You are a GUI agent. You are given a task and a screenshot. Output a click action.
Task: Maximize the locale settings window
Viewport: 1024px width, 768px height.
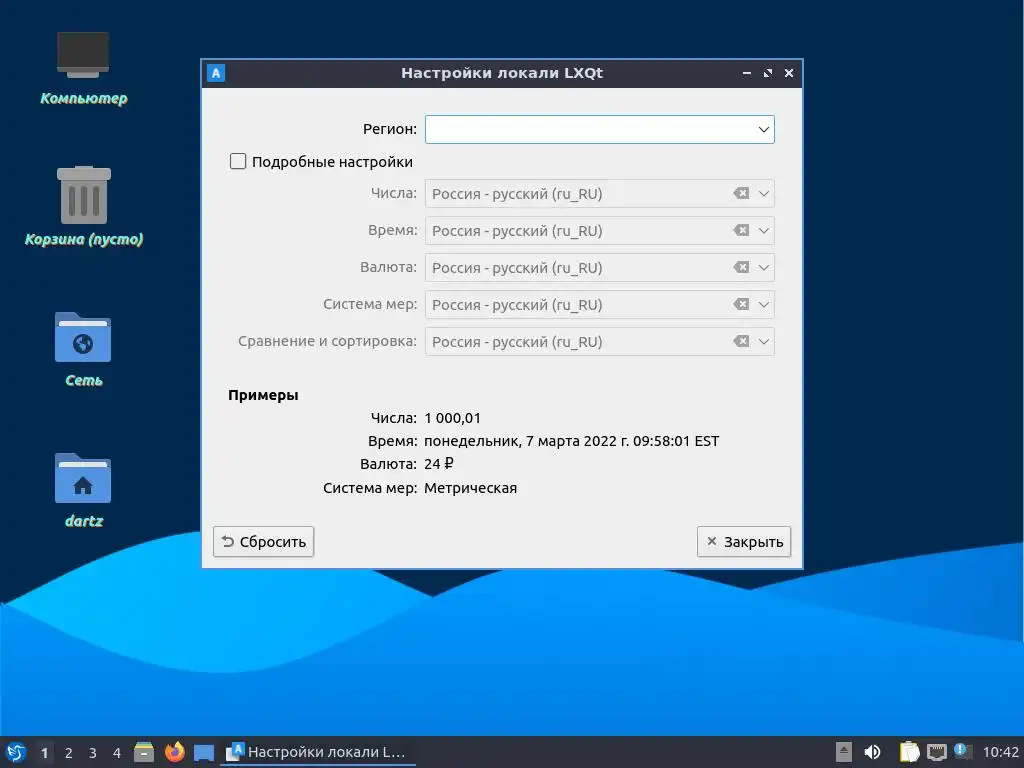[768, 73]
